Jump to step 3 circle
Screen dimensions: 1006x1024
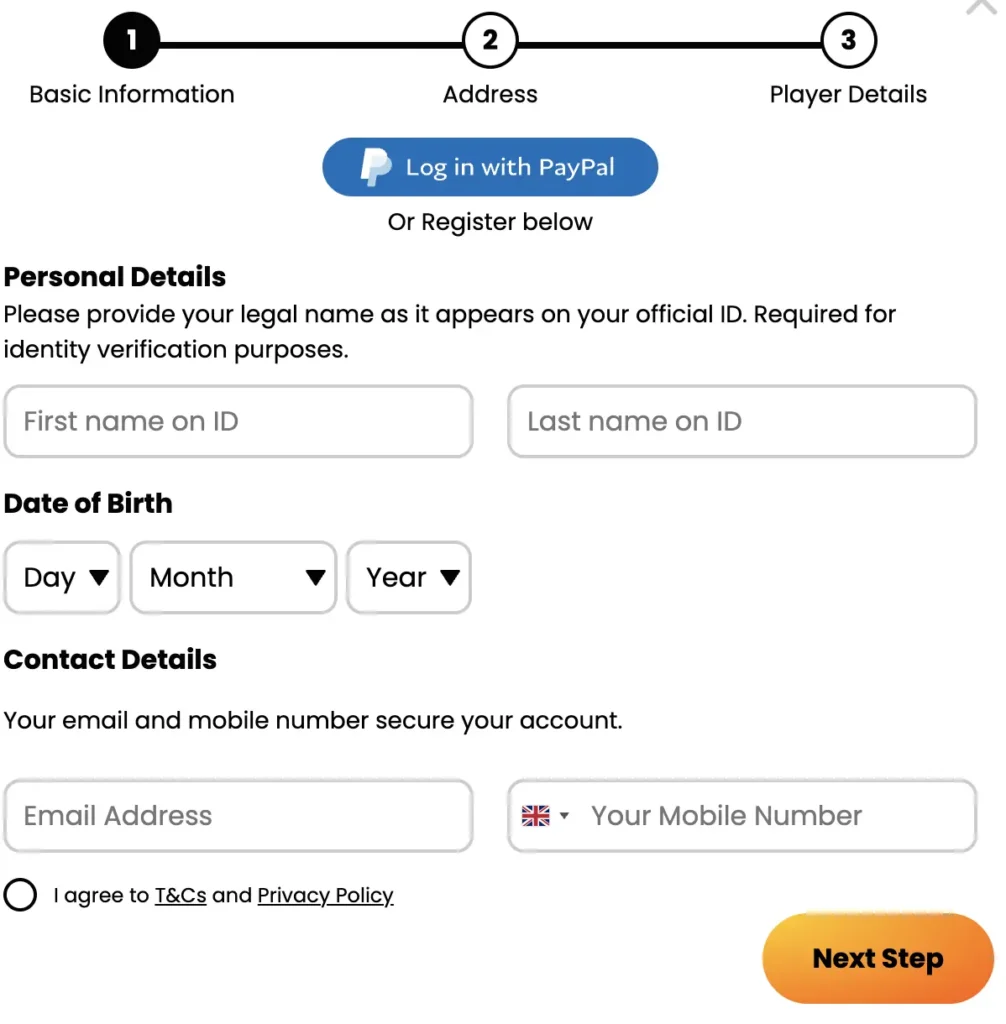coord(848,41)
